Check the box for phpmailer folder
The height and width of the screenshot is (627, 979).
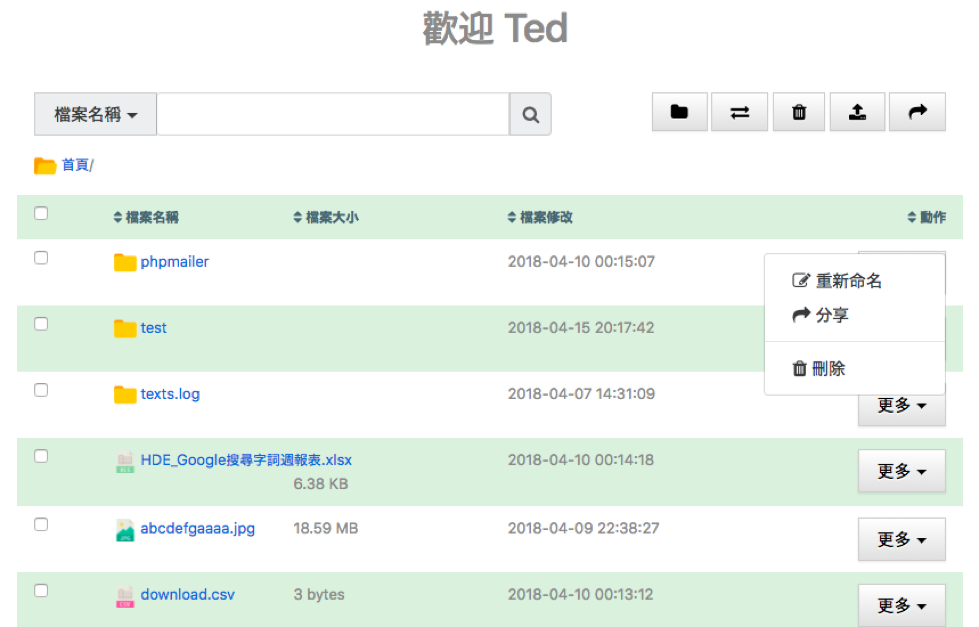coord(41,258)
